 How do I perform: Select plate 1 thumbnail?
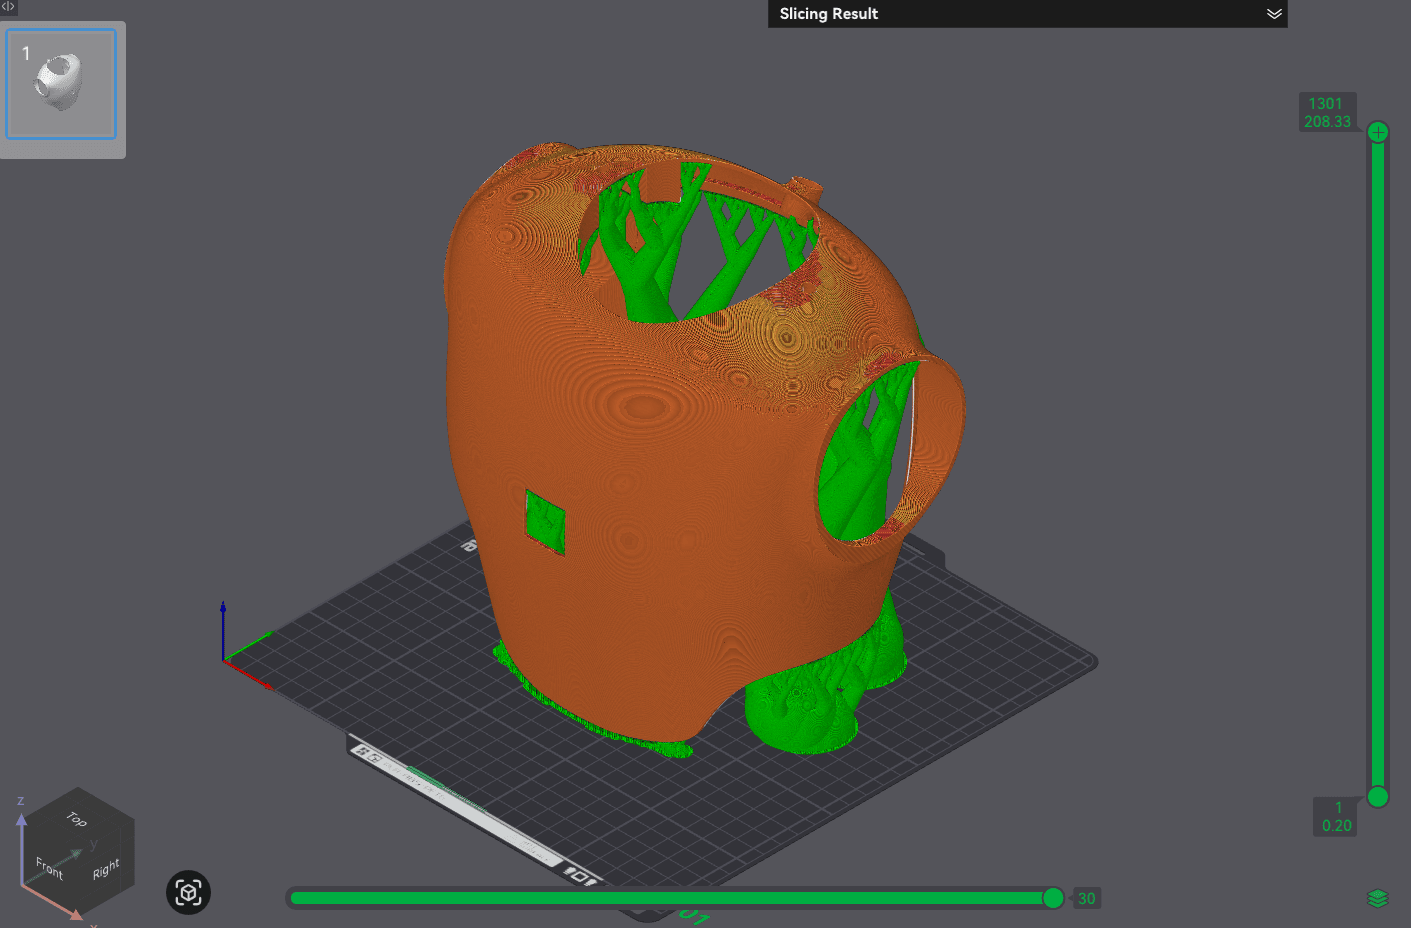[x=62, y=84]
